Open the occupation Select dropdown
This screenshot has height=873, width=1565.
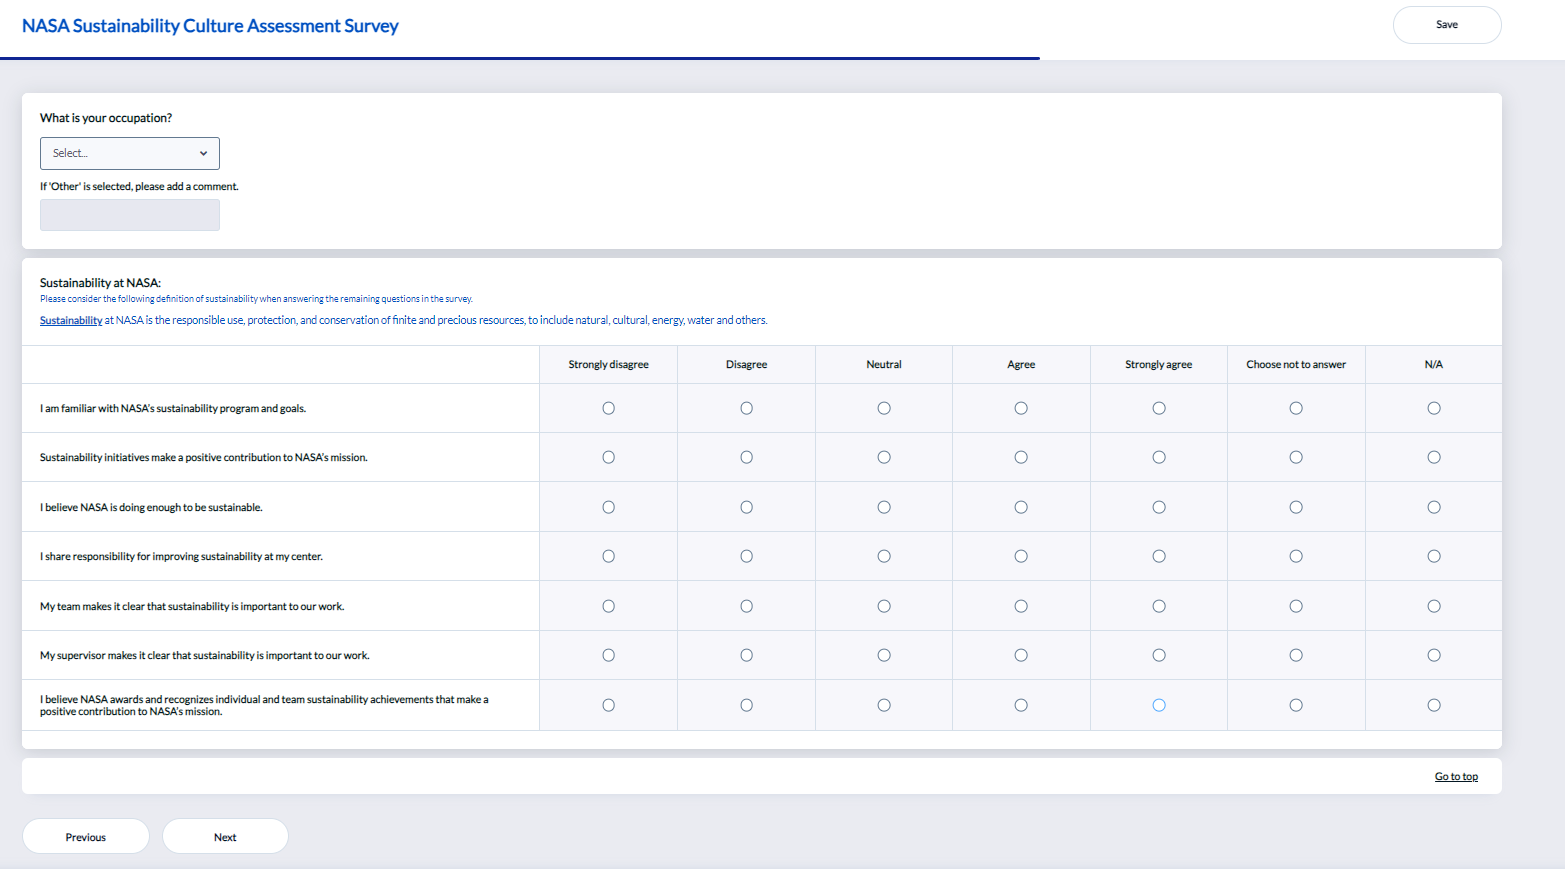130,153
